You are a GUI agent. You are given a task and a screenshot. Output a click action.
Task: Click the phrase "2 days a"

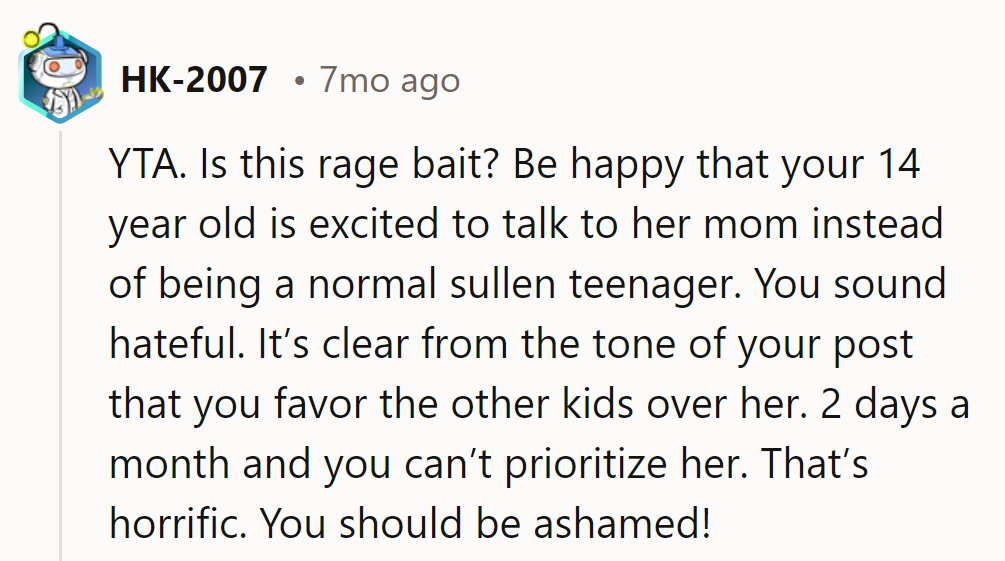tap(894, 405)
